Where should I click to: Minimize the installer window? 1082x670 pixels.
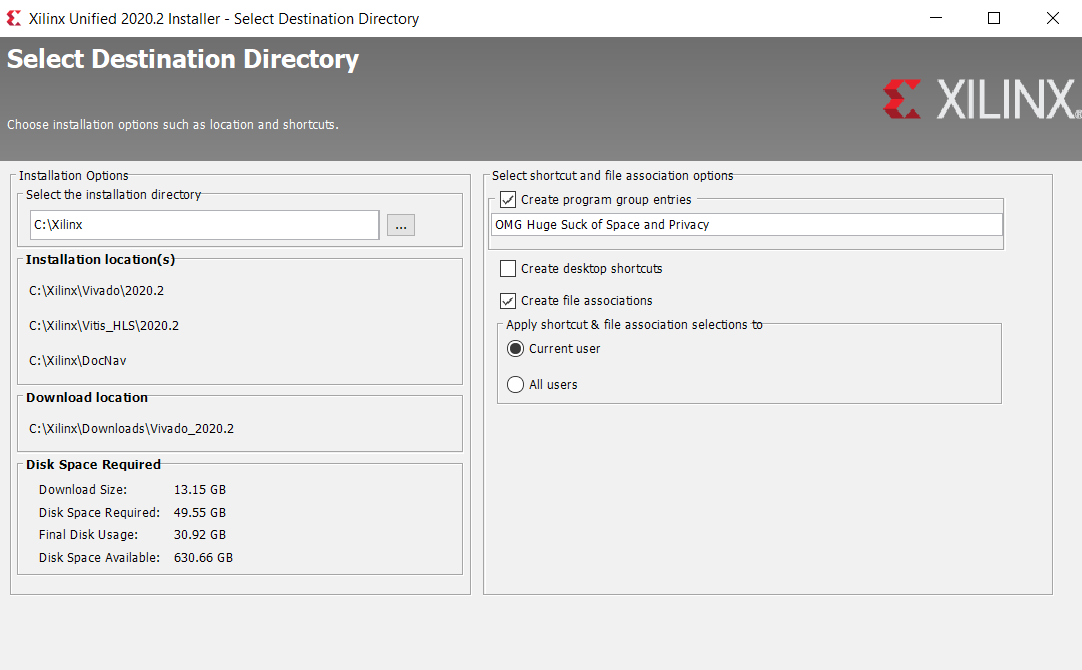936,18
